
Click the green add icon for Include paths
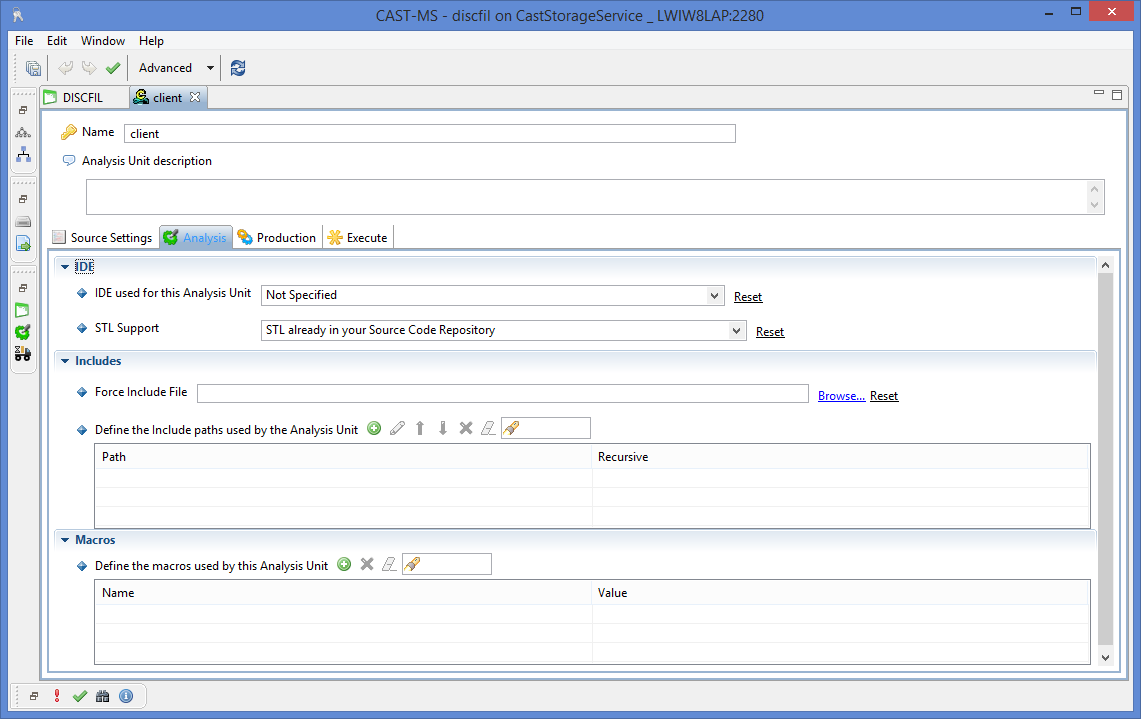click(x=374, y=428)
